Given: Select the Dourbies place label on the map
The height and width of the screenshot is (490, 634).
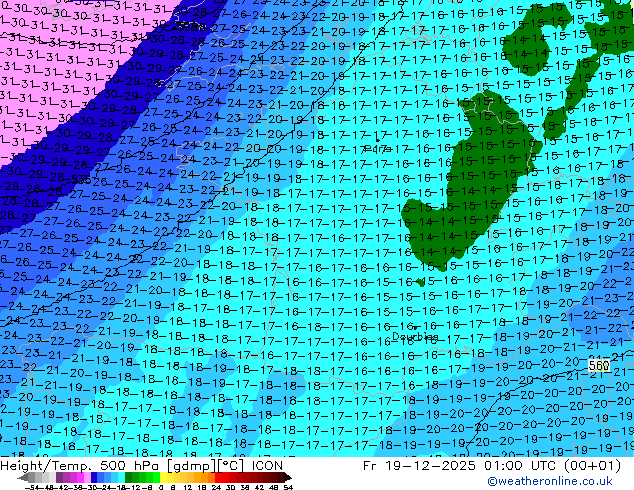Looking at the screenshot, I should (x=415, y=336).
